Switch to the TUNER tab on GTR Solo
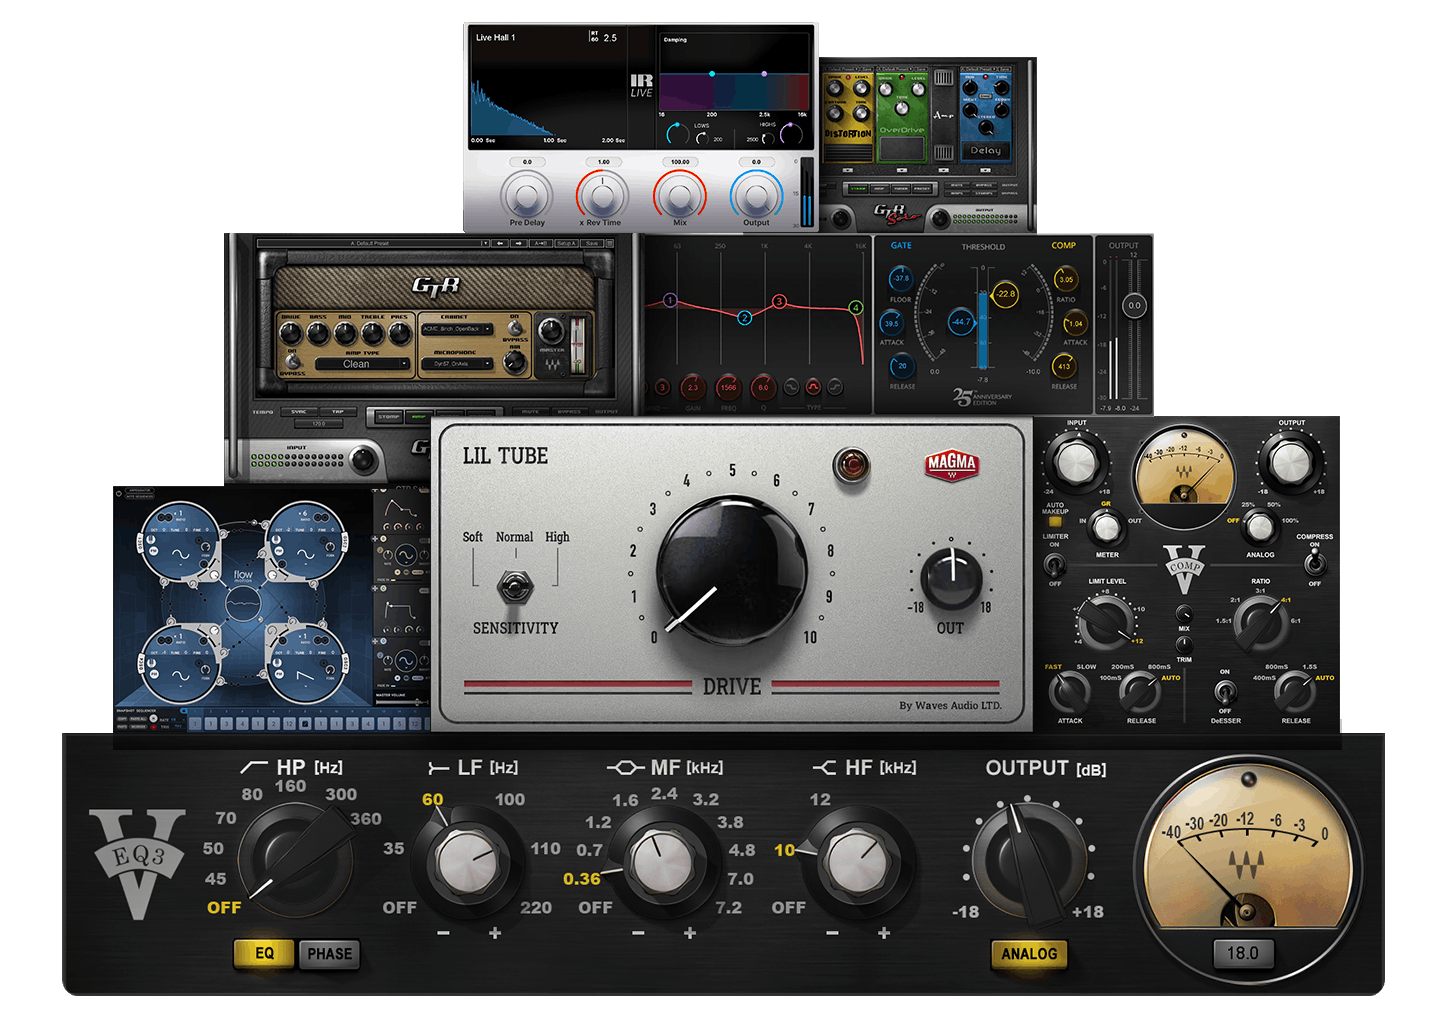This screenshot has height=1018, width=1446. pyautogui.click(x=900, y=189)
